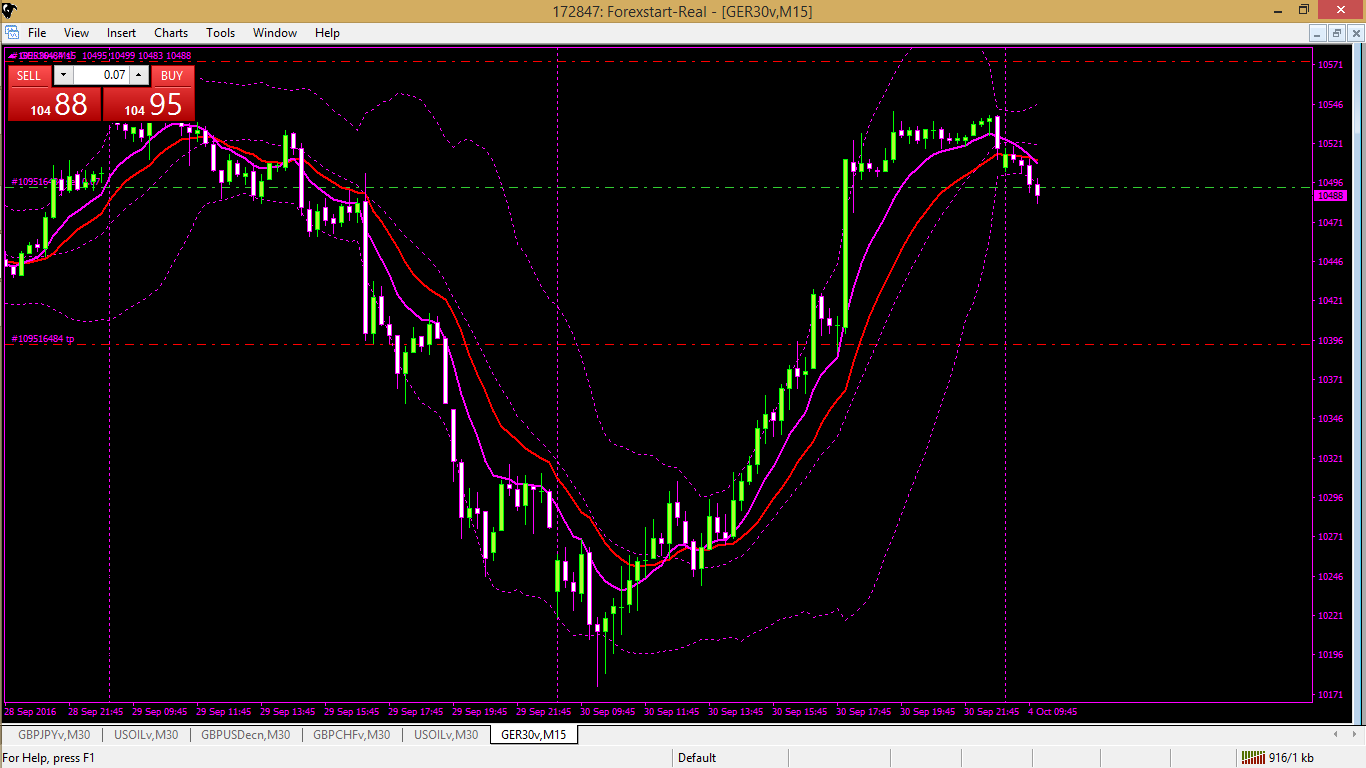Select the GER30v,M15 chart tab
This screenshot has width=1366, height=768.
coord(534,735)
